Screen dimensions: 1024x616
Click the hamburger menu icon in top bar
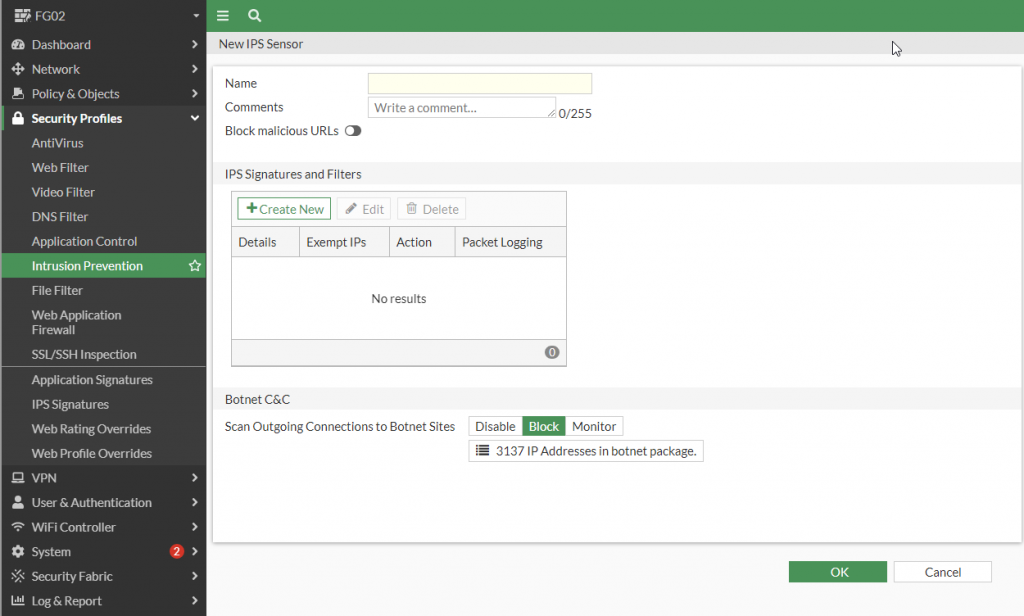point(223,16)
